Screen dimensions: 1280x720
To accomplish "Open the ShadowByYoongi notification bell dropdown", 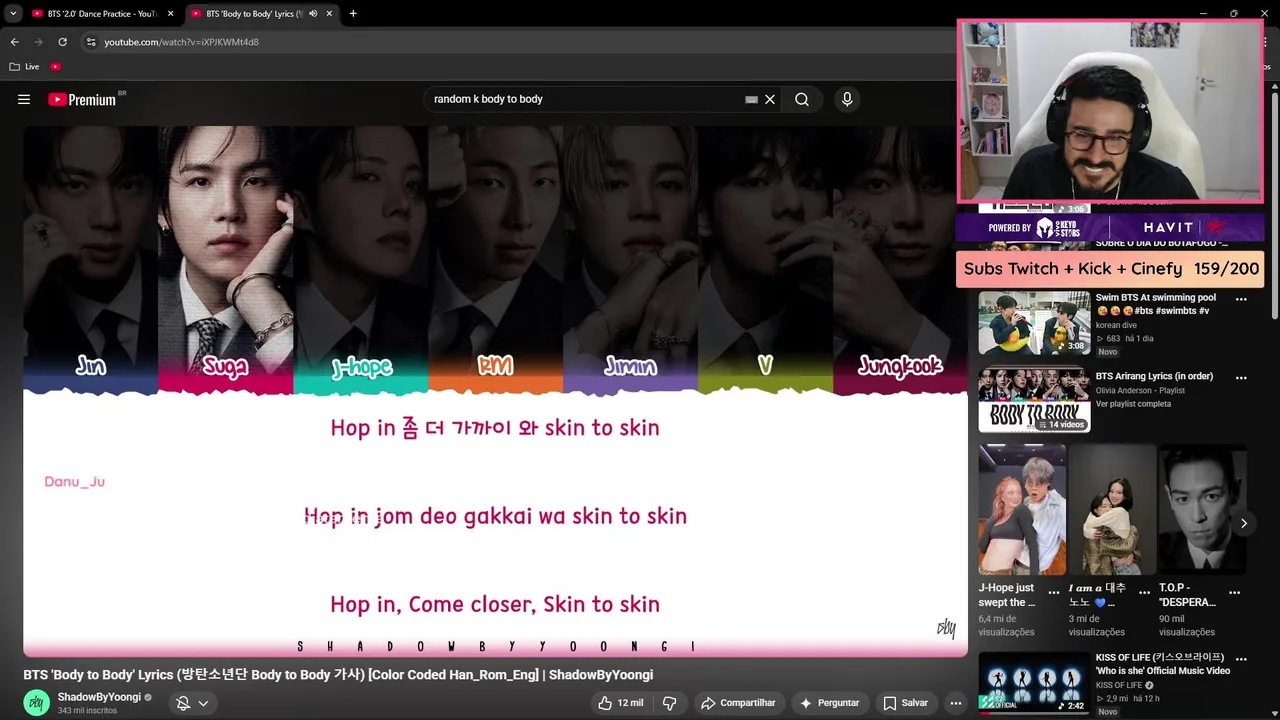I will click(x=192, y=703).
